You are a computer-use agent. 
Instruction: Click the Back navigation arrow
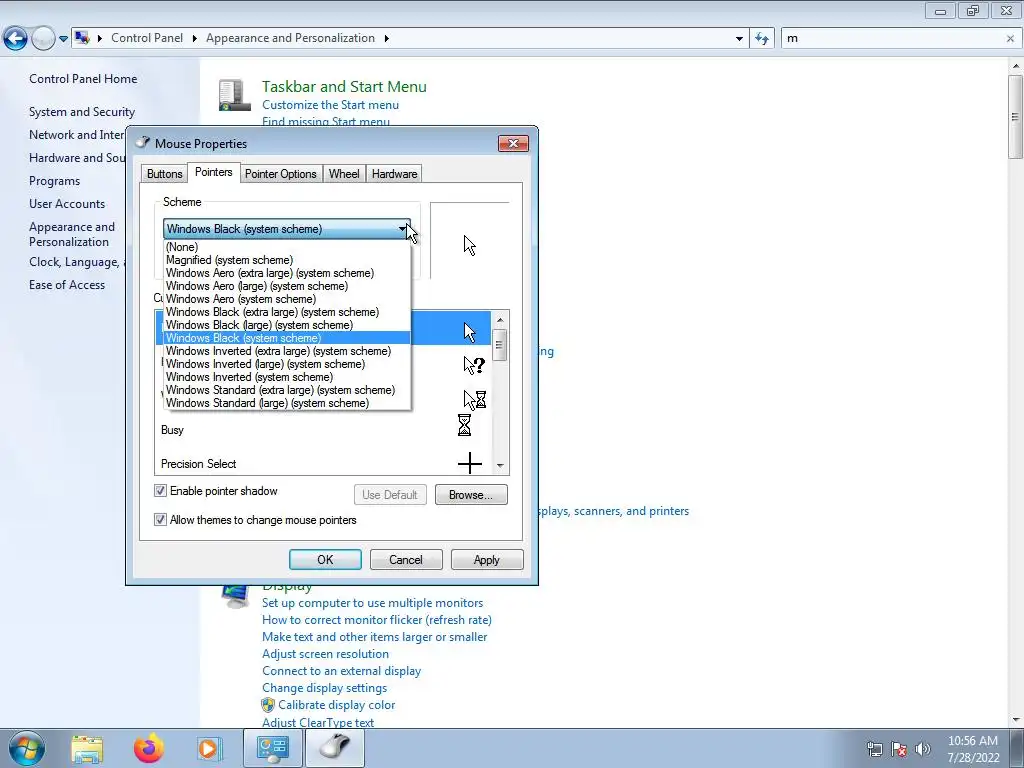point(16,39)
